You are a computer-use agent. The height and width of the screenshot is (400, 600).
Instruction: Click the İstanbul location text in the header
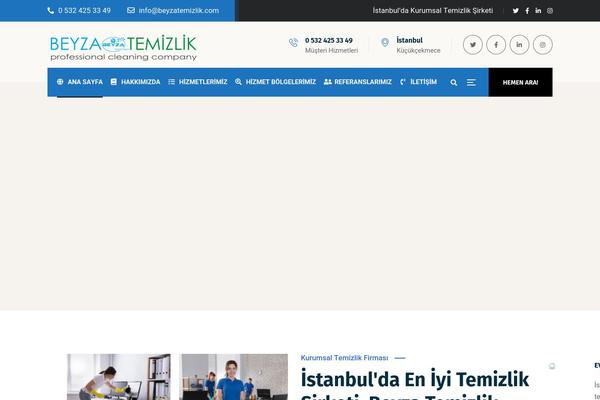[409, 40]
